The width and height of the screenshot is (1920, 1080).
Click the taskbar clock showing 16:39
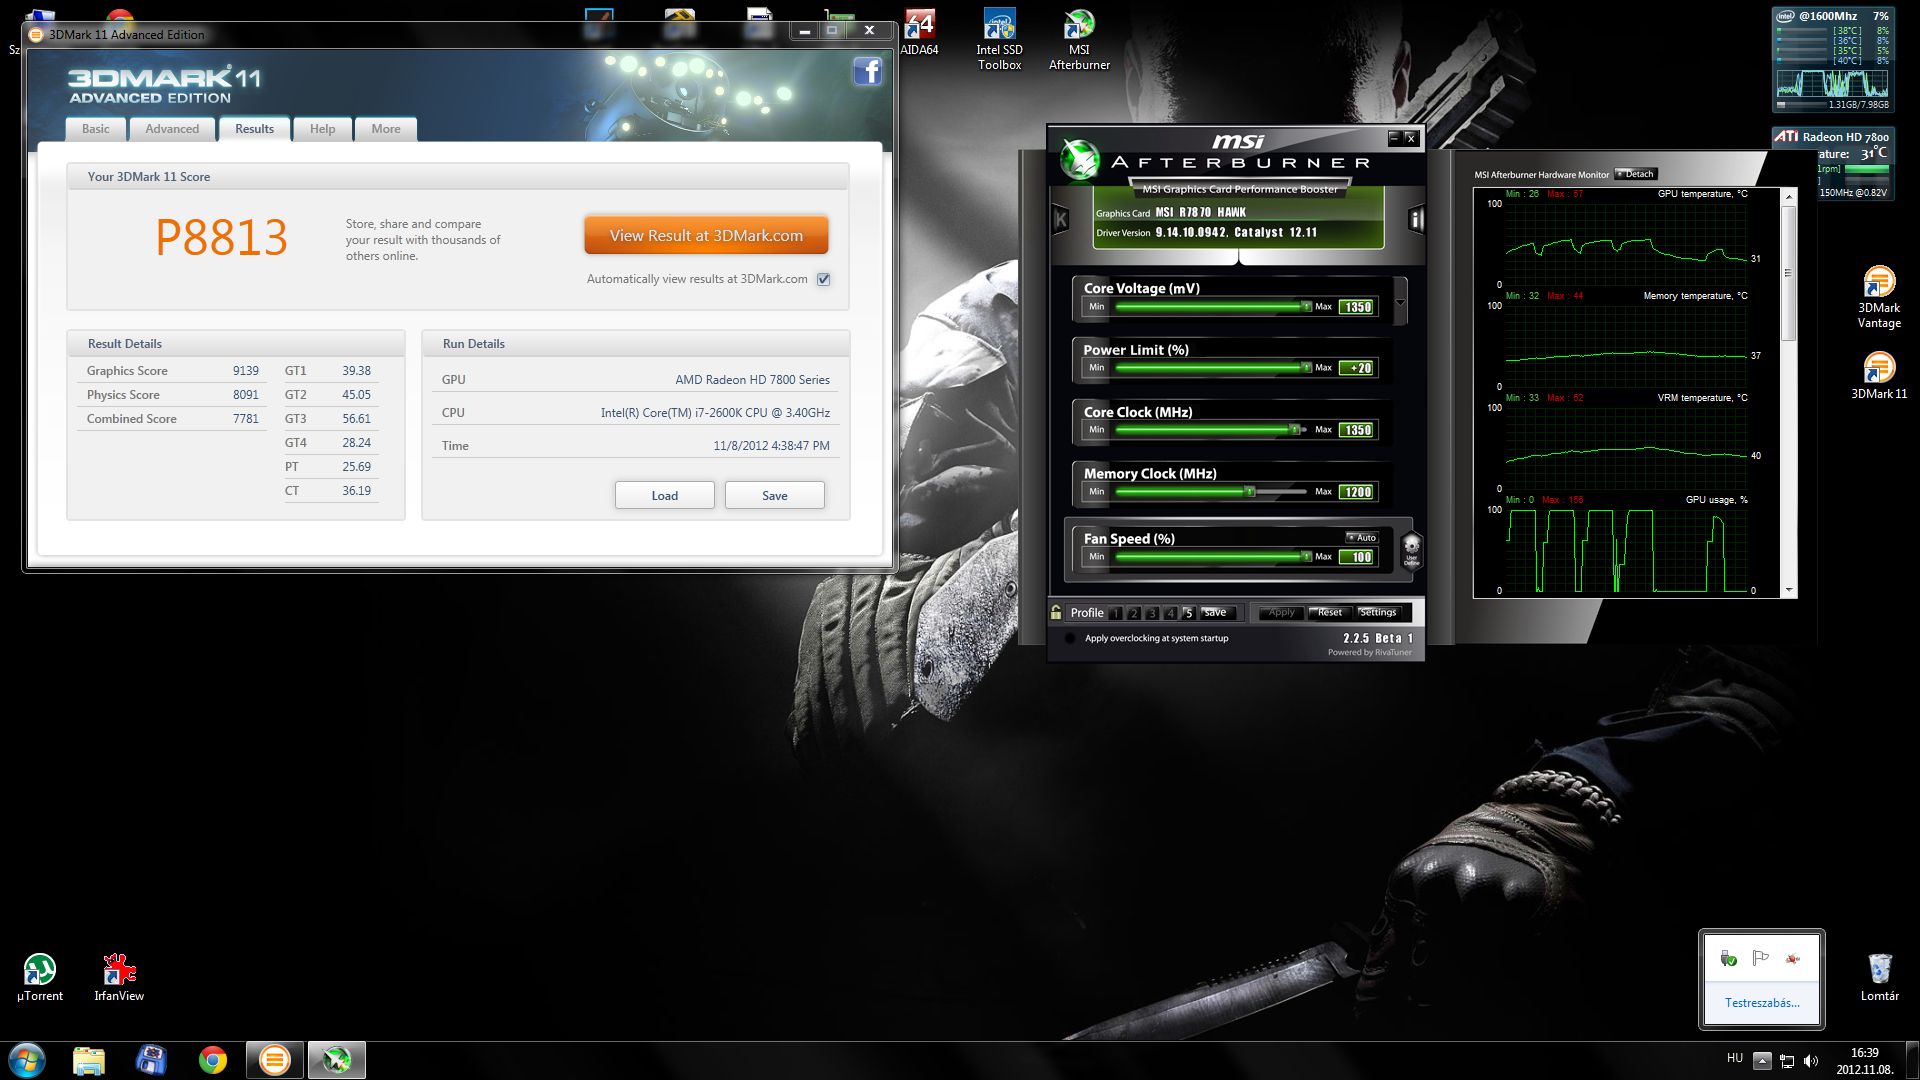click(x=1864, y=1060)
